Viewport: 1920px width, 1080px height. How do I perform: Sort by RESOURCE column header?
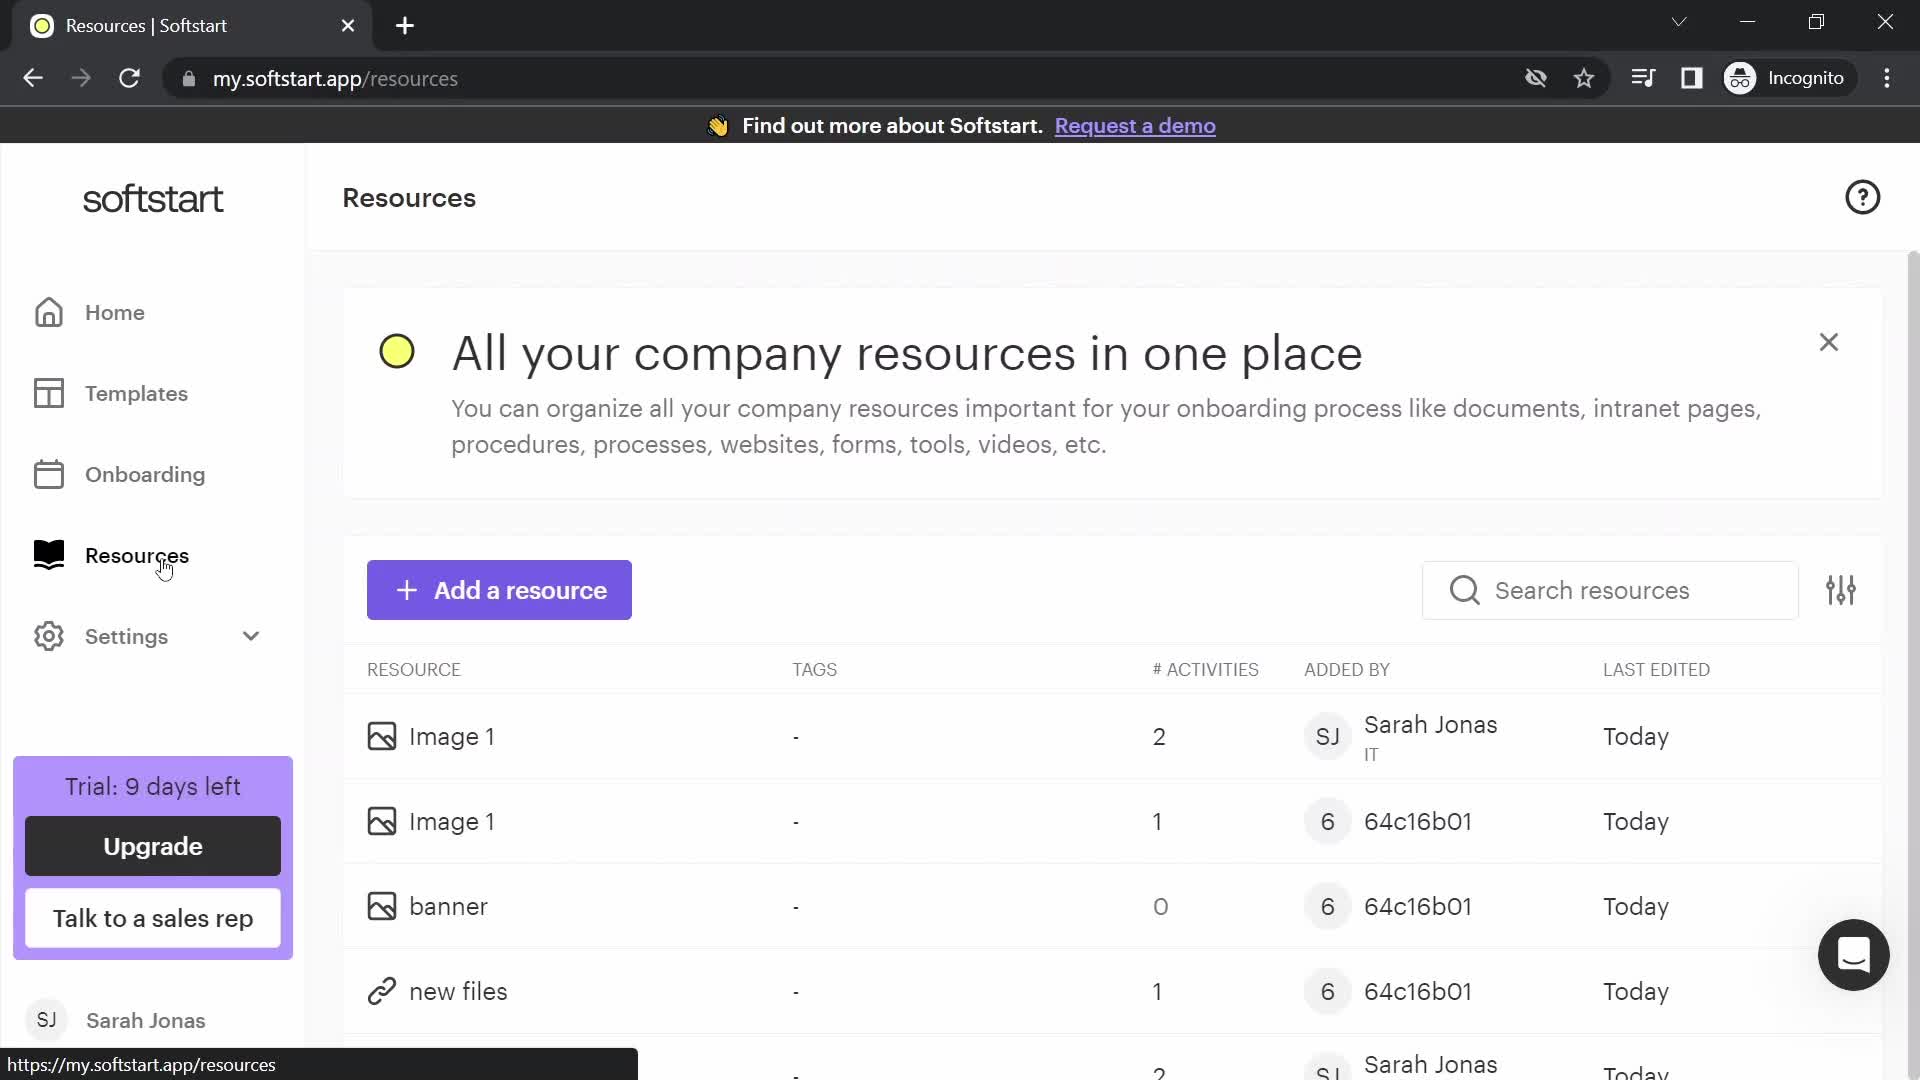414,669
